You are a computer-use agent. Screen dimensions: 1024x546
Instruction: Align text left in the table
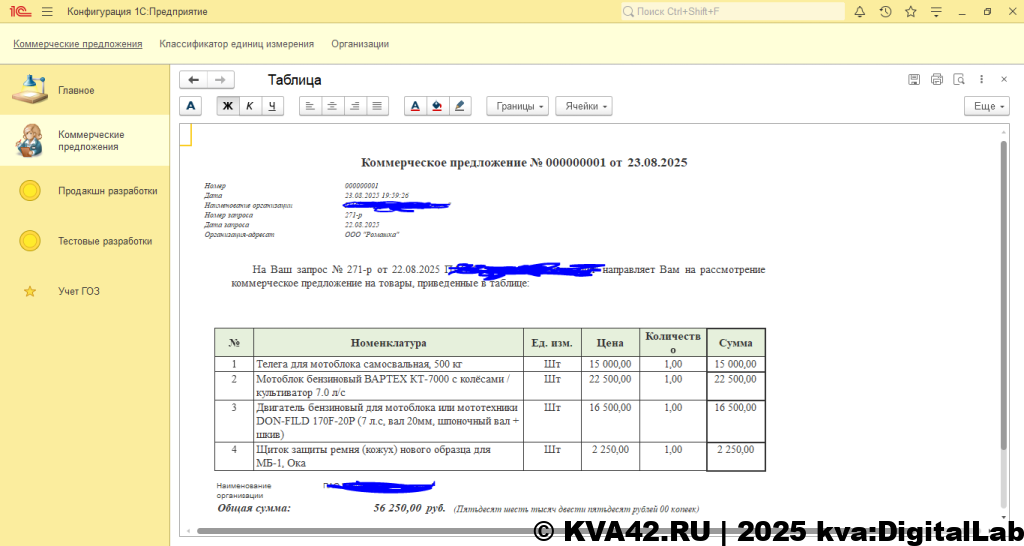pyautogui.click(x=310, y=106)
